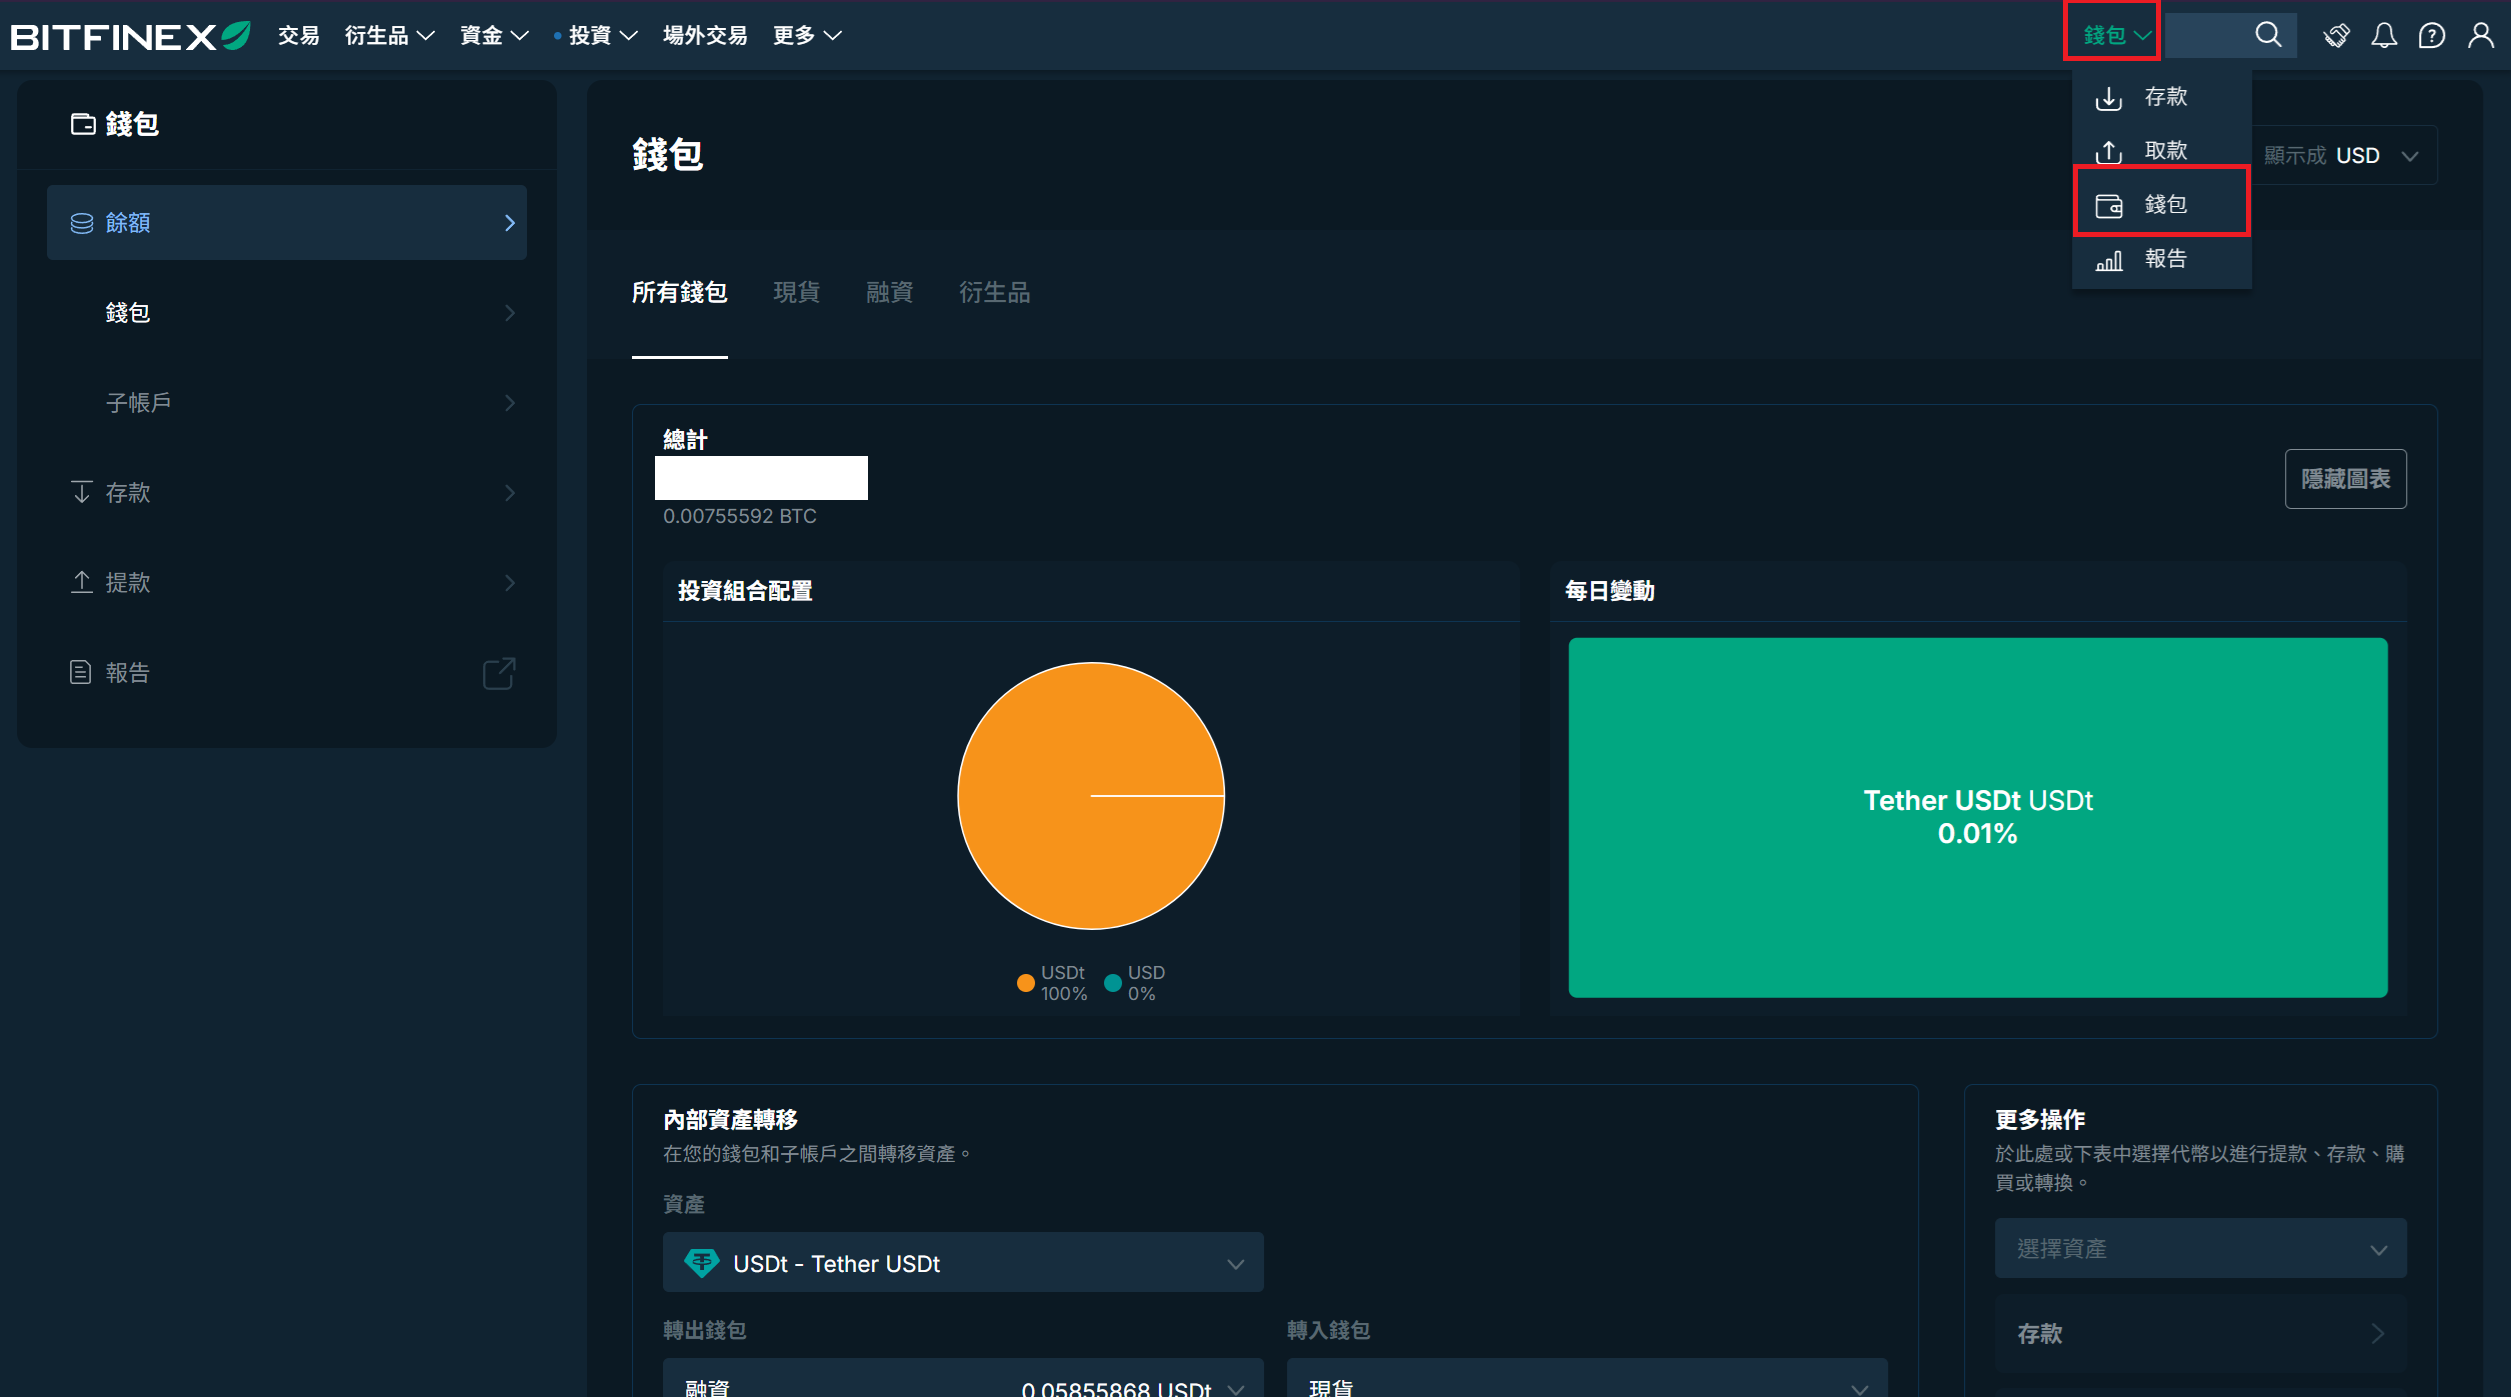This screenshot has width=2511, height=1397.
Task: Open 存款 in sidebar
Action: tap(287, 493)
